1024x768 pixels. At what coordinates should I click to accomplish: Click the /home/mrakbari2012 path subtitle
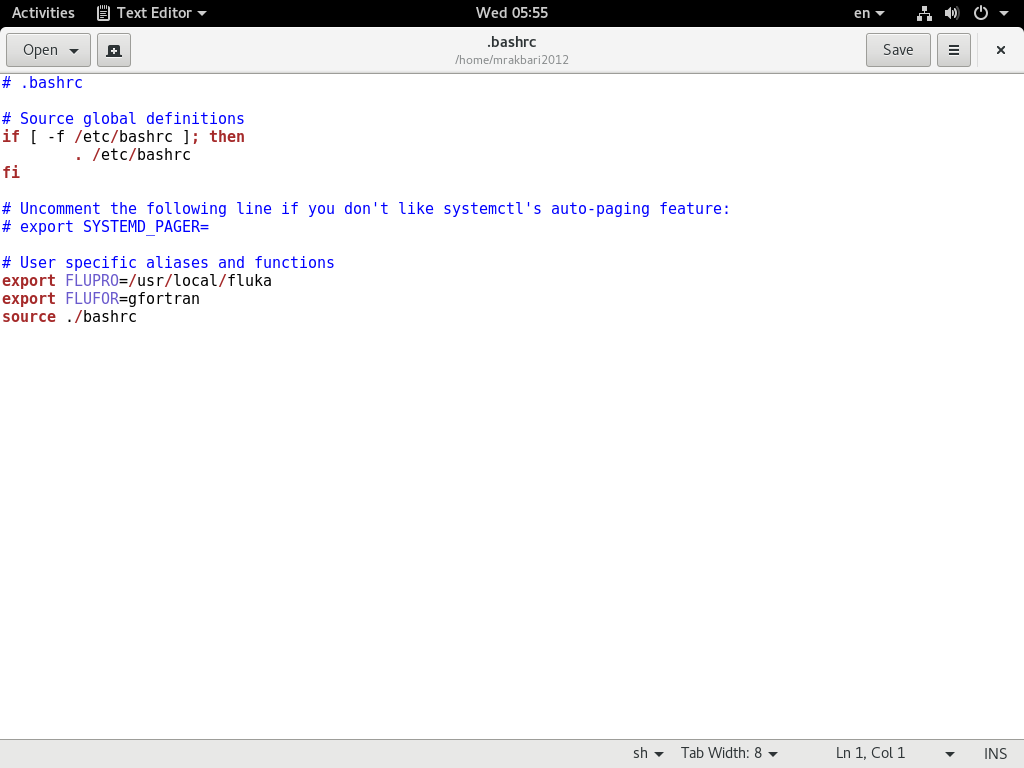[x=511, y=60]
